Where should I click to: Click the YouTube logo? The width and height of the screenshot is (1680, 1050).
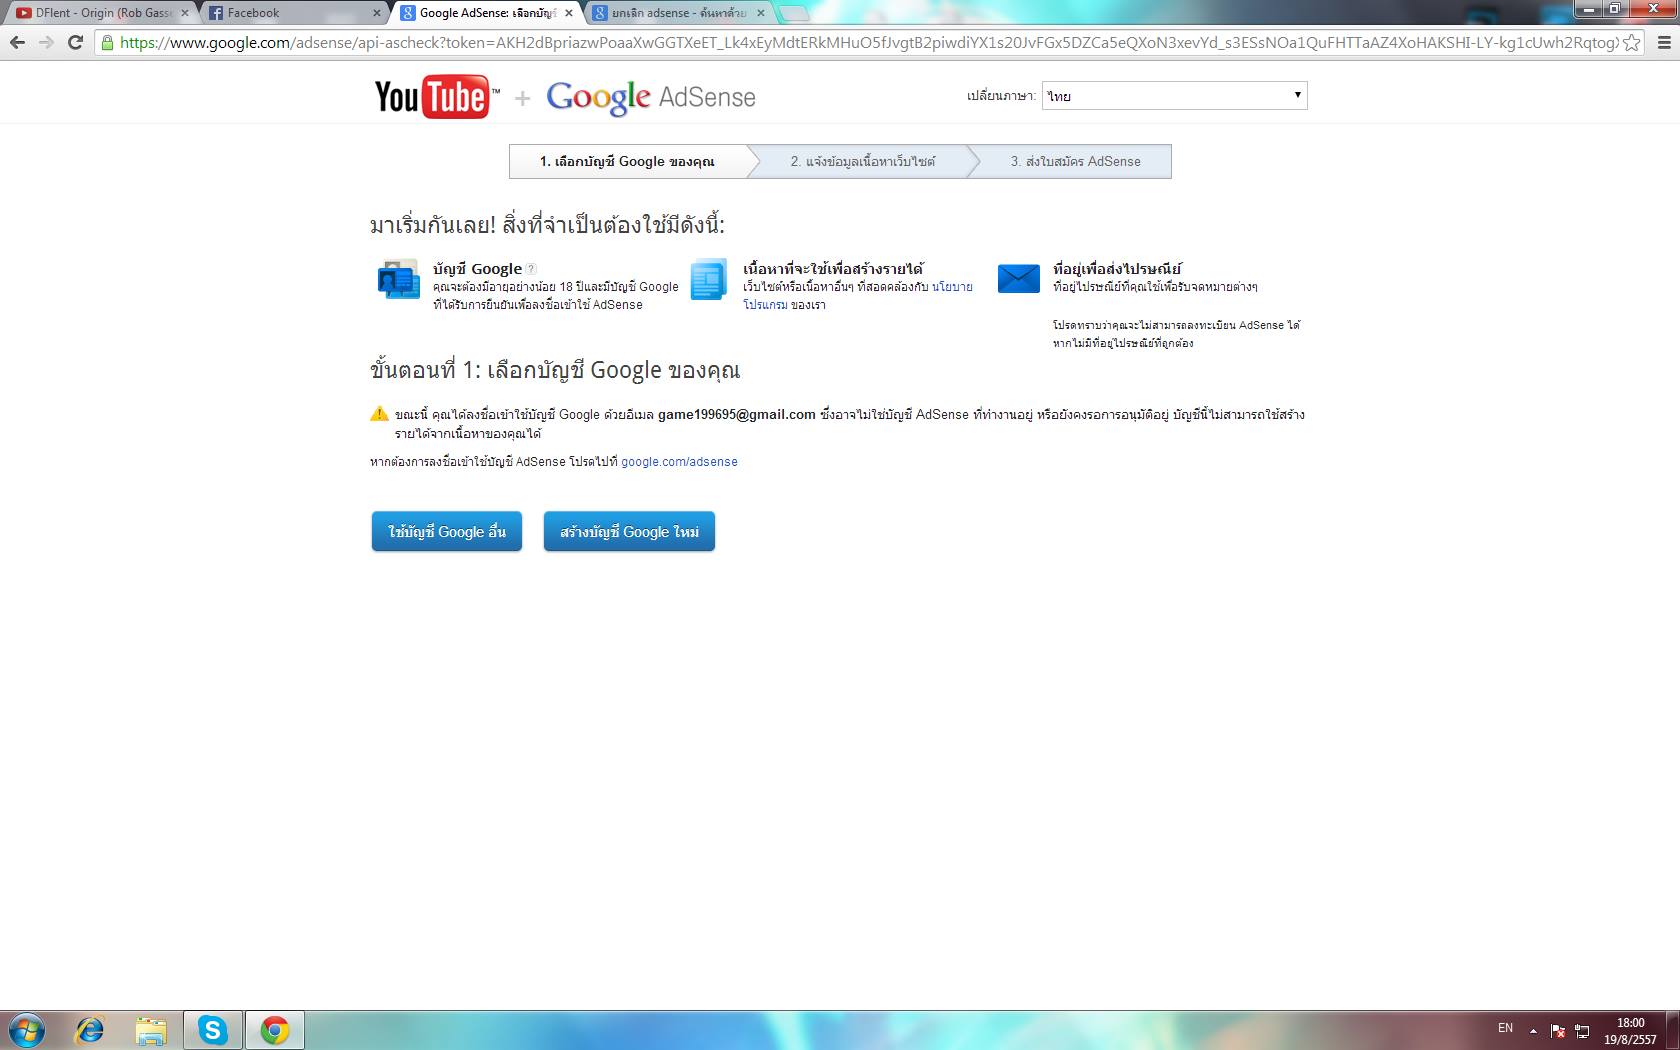(x=437, y=97)
